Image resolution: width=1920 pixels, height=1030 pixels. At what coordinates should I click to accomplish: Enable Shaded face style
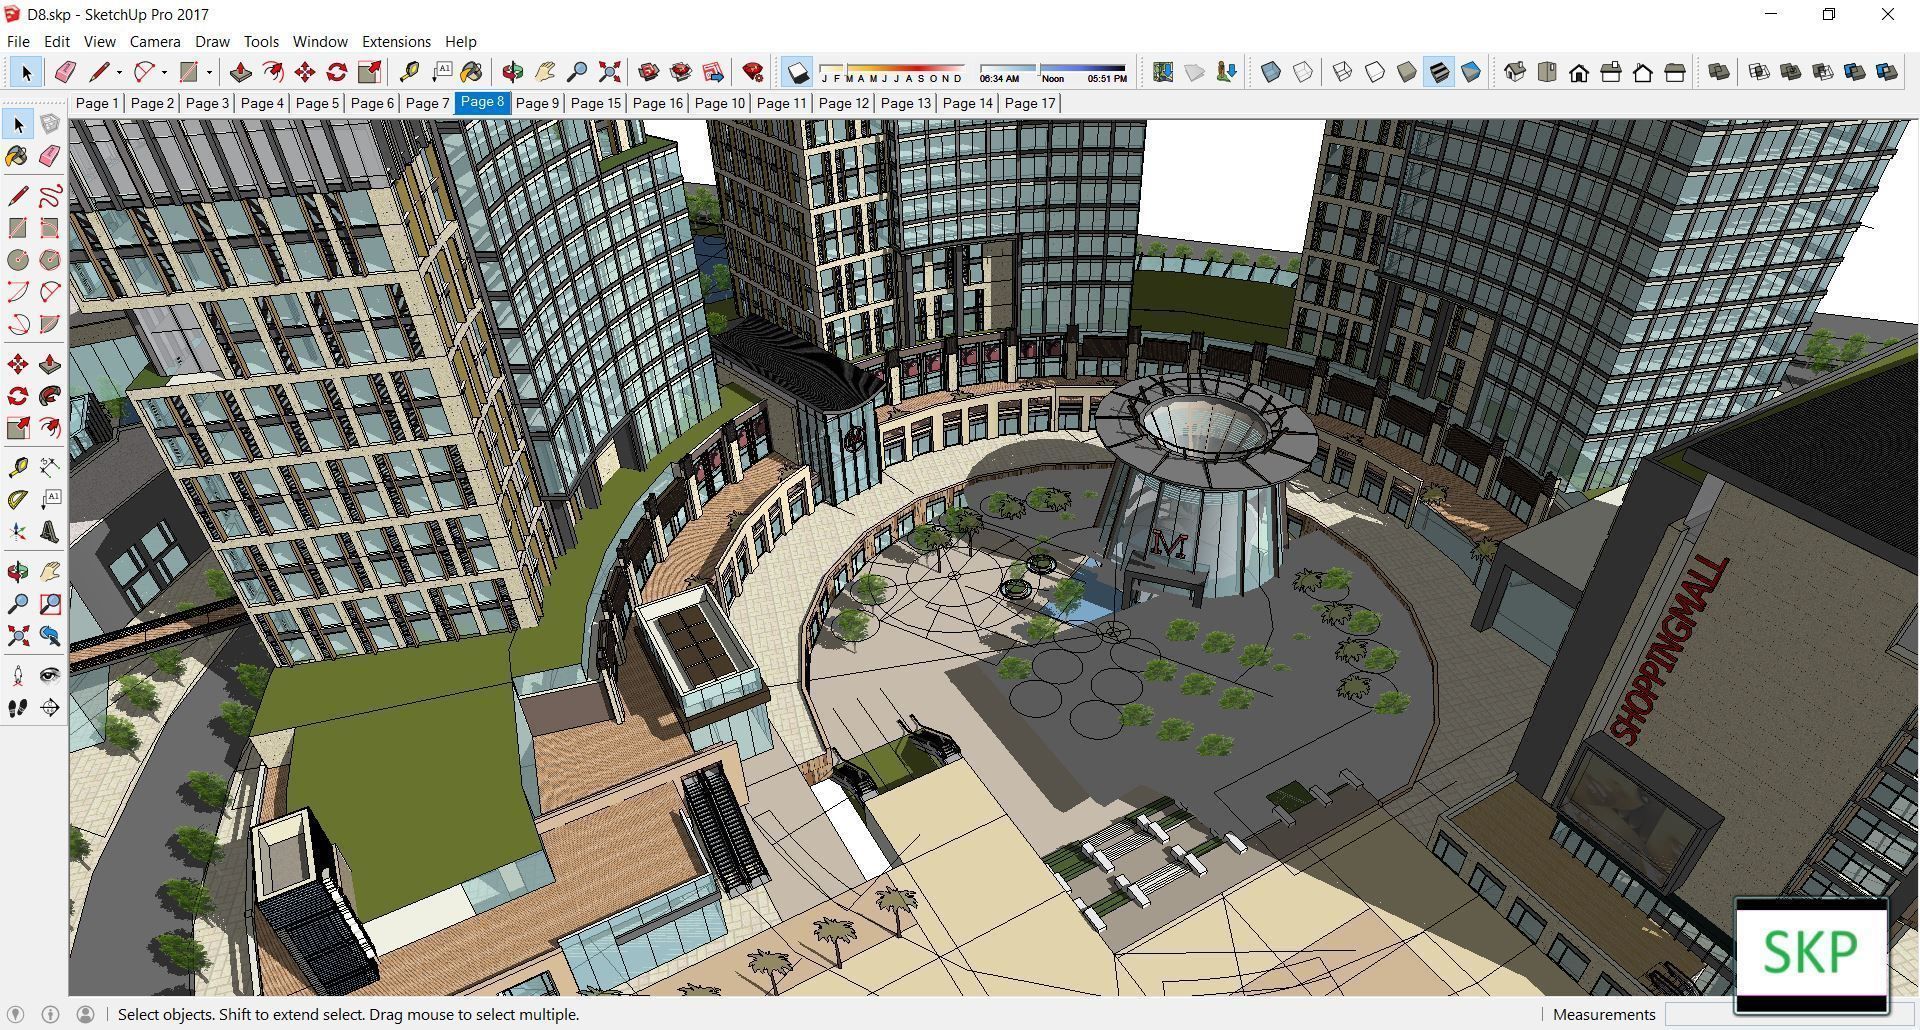click(x=1407, y=72)
